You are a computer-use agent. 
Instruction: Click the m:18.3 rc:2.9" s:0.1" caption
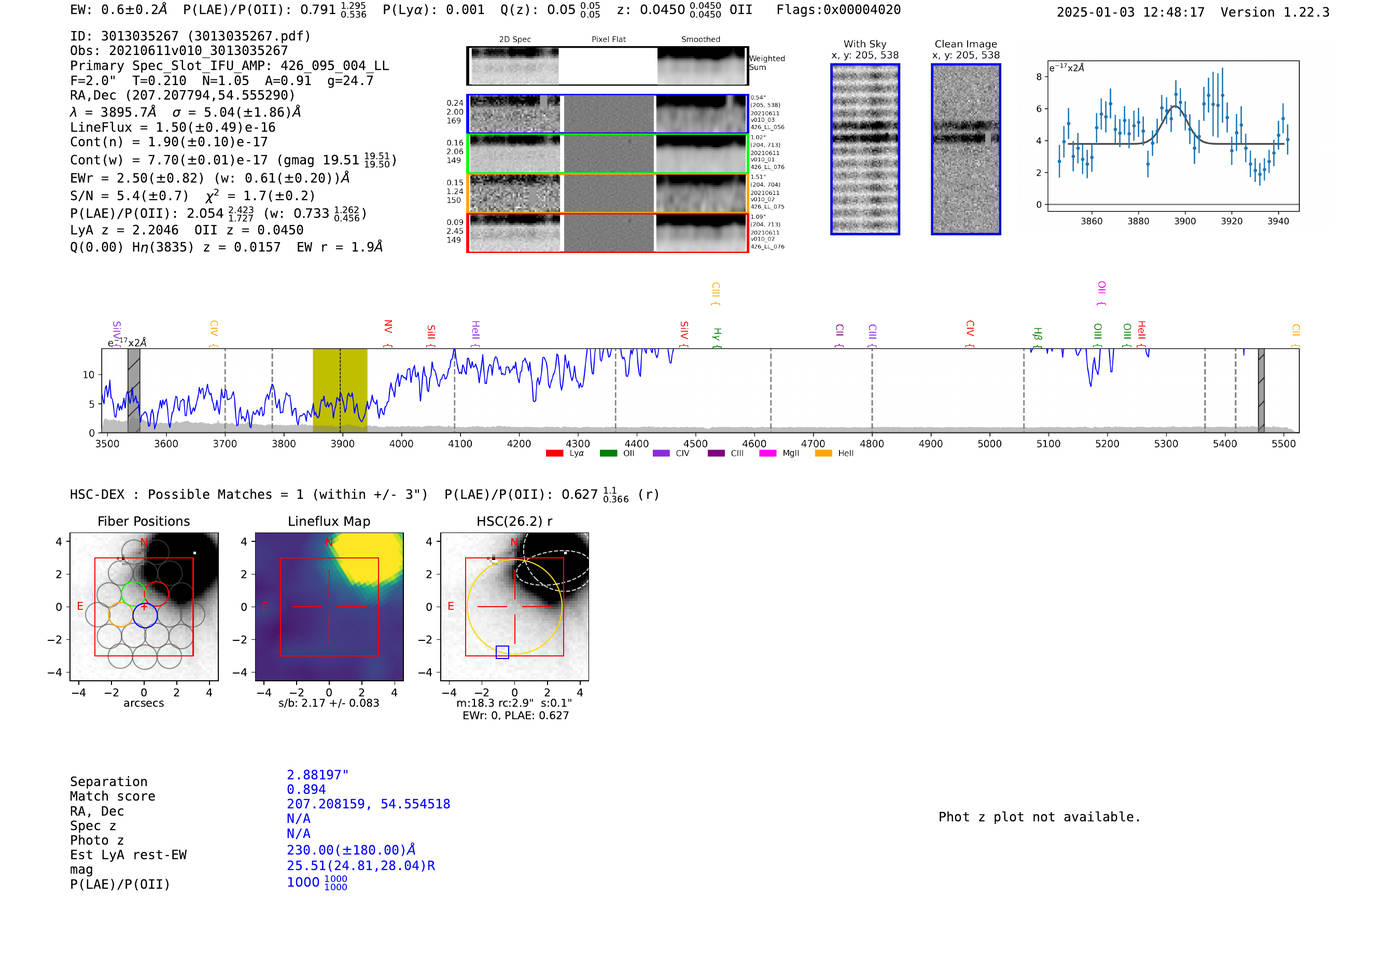[514, 703]
